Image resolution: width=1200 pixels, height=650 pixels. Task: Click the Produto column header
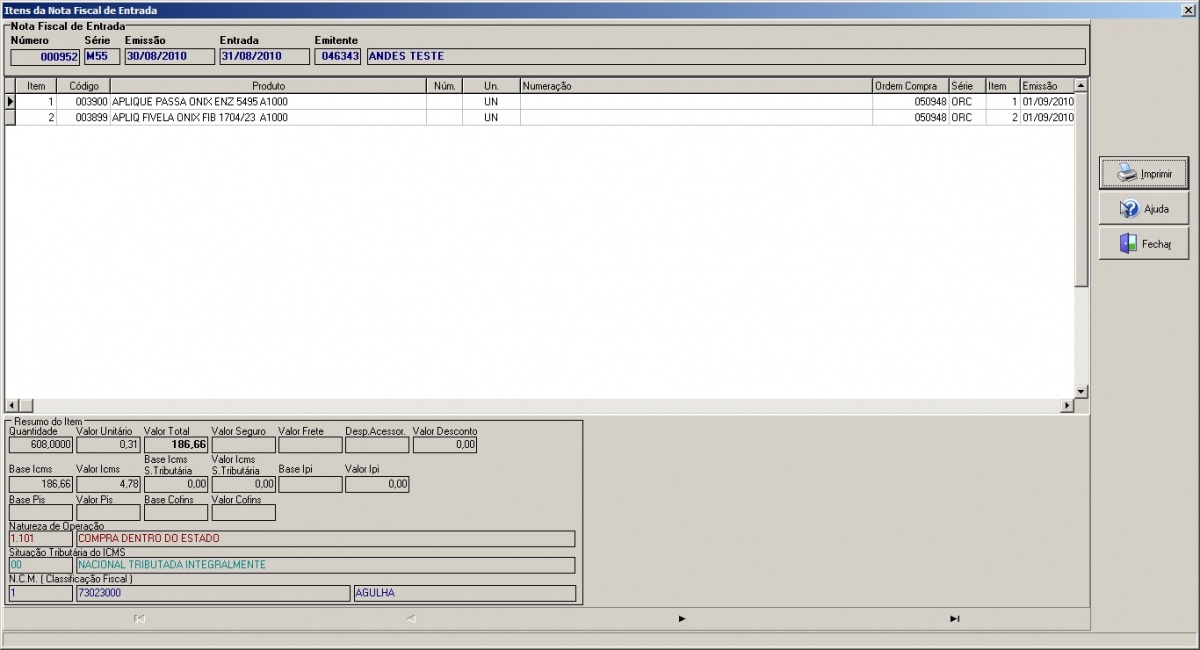pyautogui.click(x=268, y=86)
